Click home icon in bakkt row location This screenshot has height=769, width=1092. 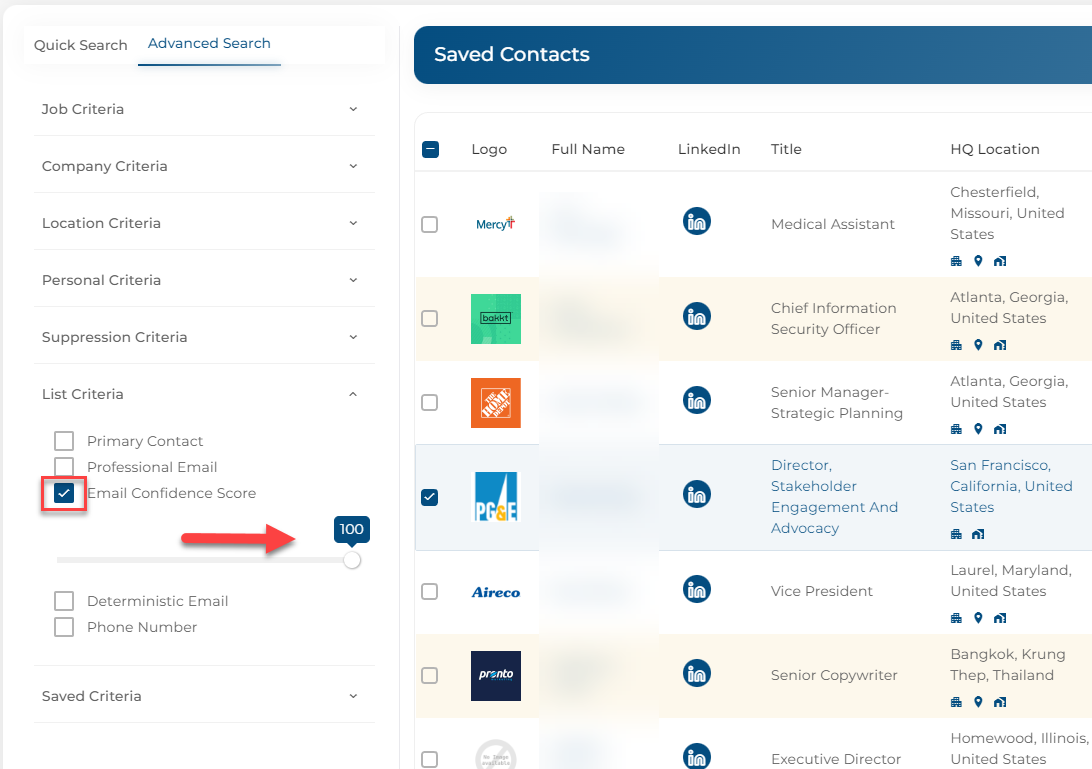coord(1000,345)
